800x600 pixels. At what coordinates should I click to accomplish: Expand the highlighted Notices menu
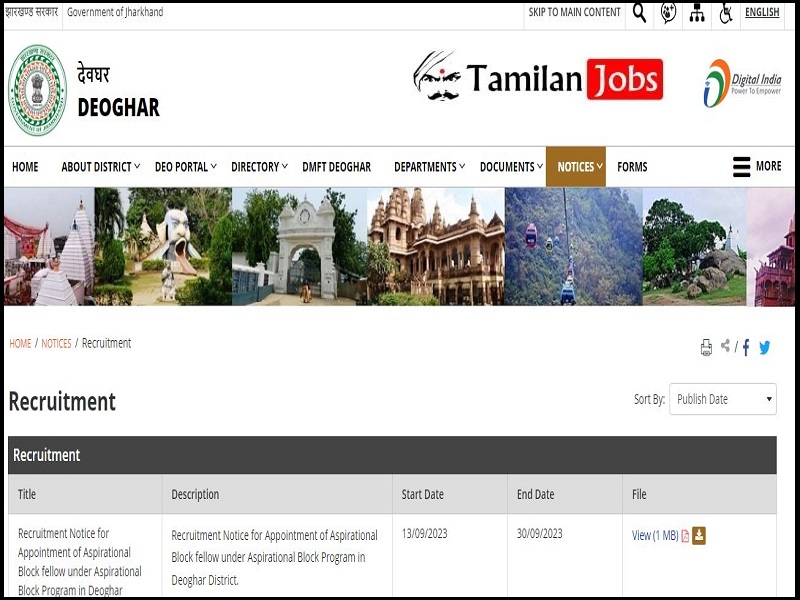point(576,167)
